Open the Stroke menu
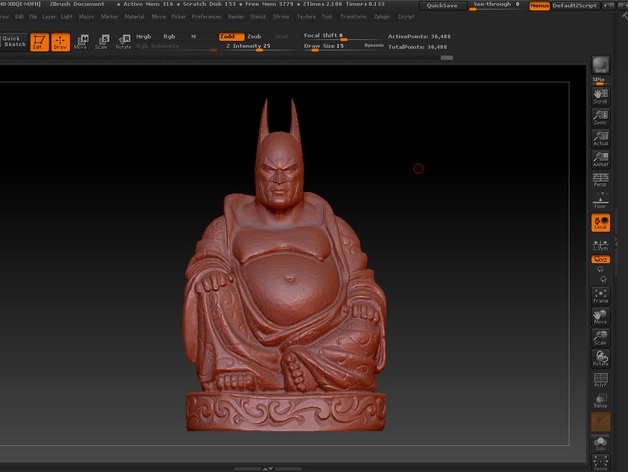 pyautogui.click(x=281, y=17)
